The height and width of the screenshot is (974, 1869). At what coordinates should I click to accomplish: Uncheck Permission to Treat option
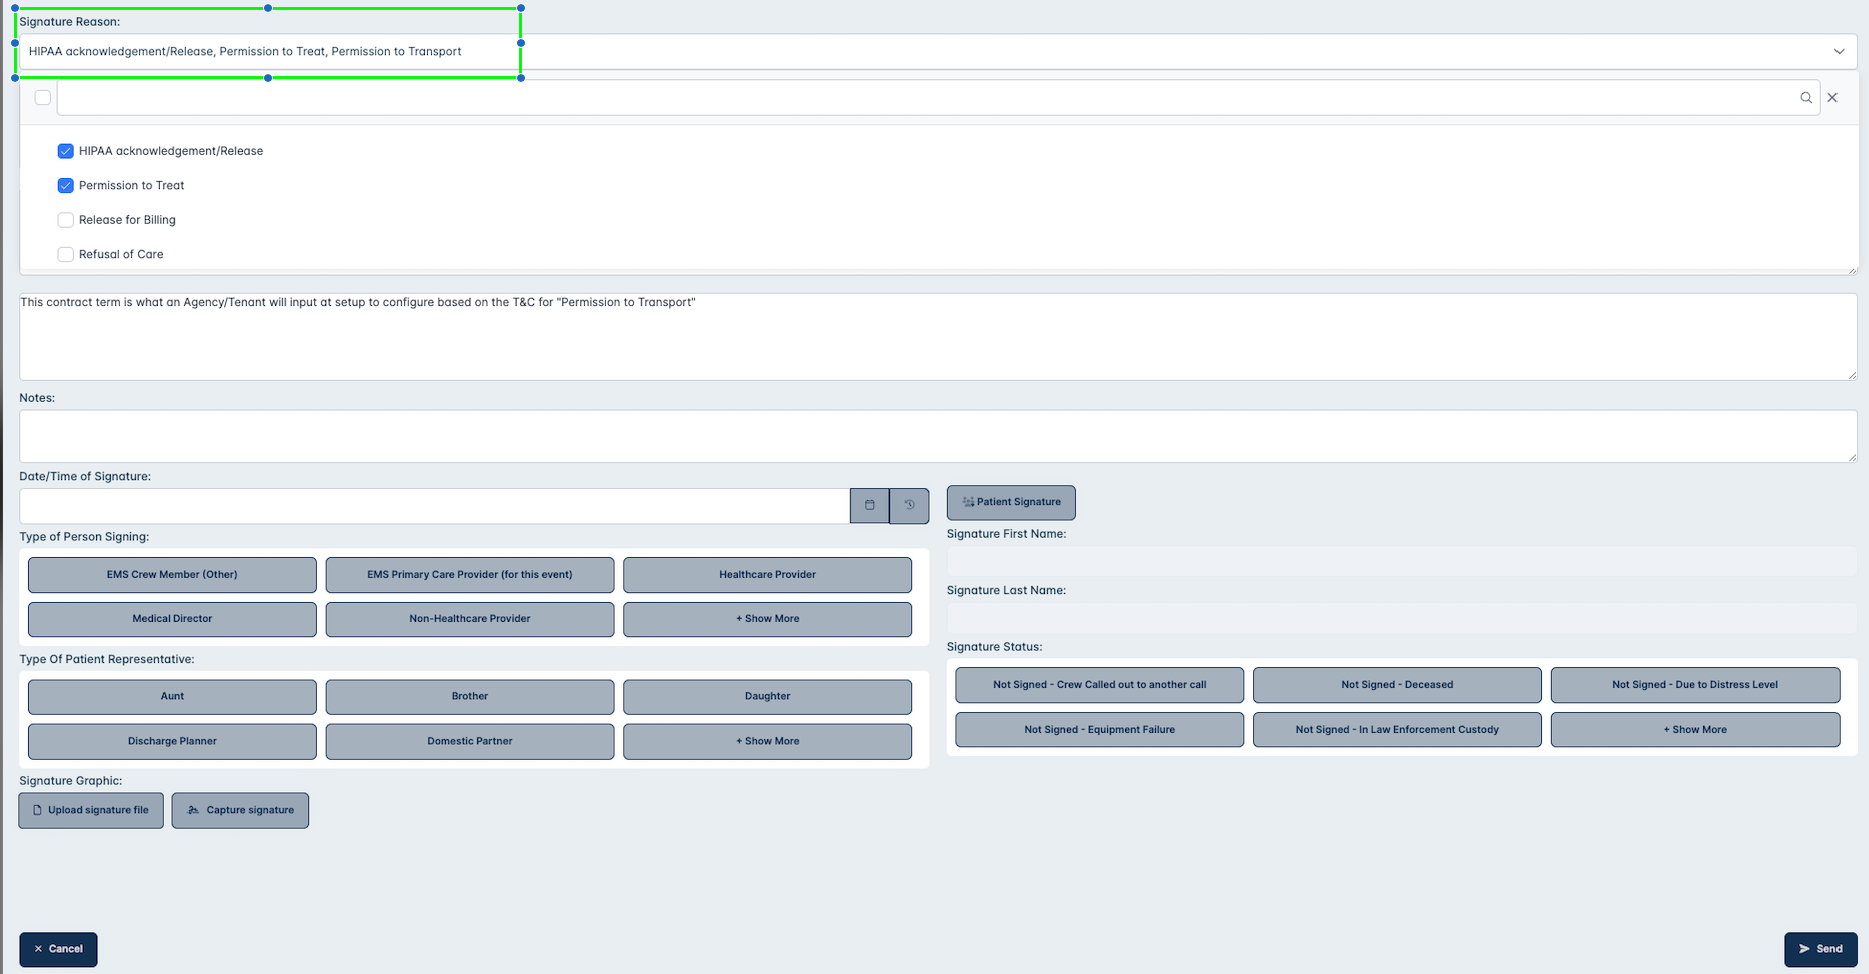(x=66, y=186)
